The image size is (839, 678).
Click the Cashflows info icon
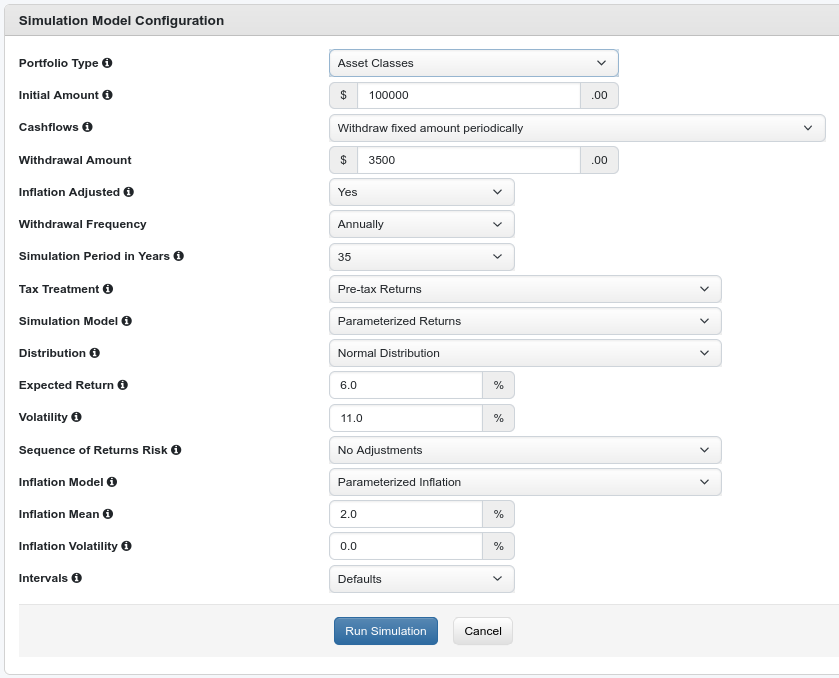pos(88,127)
